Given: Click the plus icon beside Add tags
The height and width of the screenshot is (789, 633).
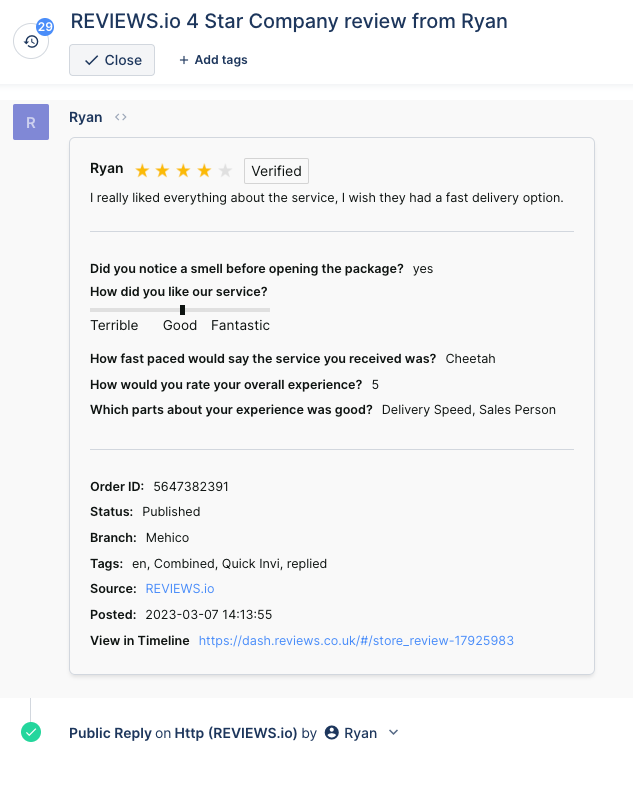Looking at the screenshot, I should point(184,60).
